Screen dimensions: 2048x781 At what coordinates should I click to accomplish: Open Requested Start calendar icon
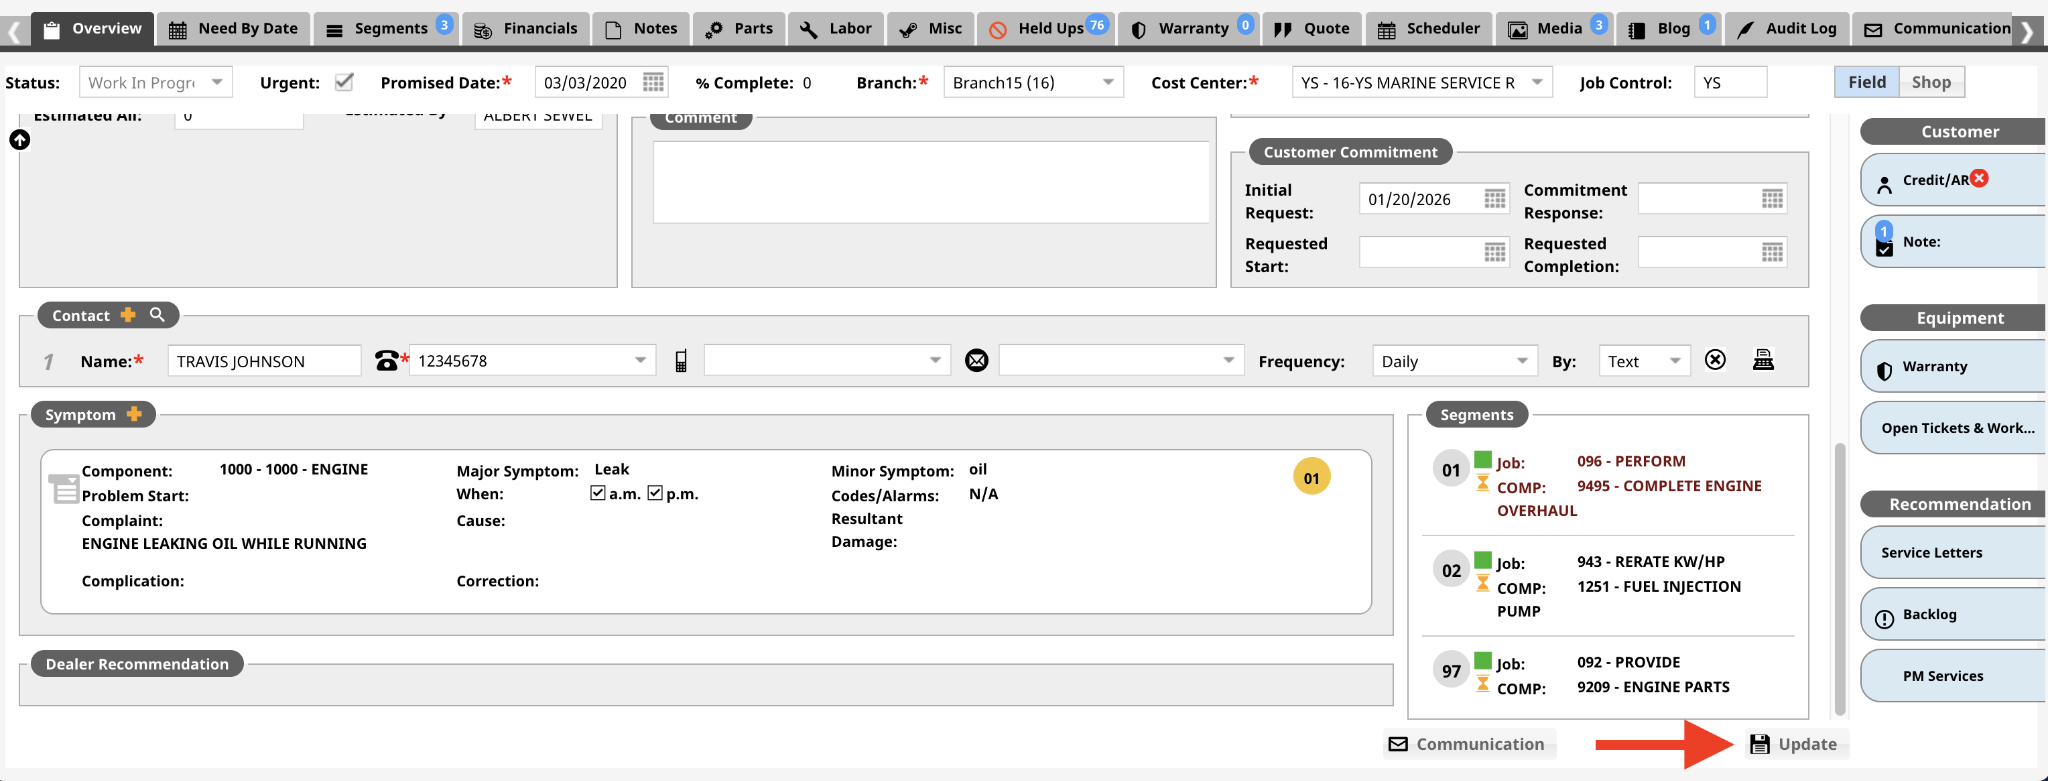[x=1495, y=252]
